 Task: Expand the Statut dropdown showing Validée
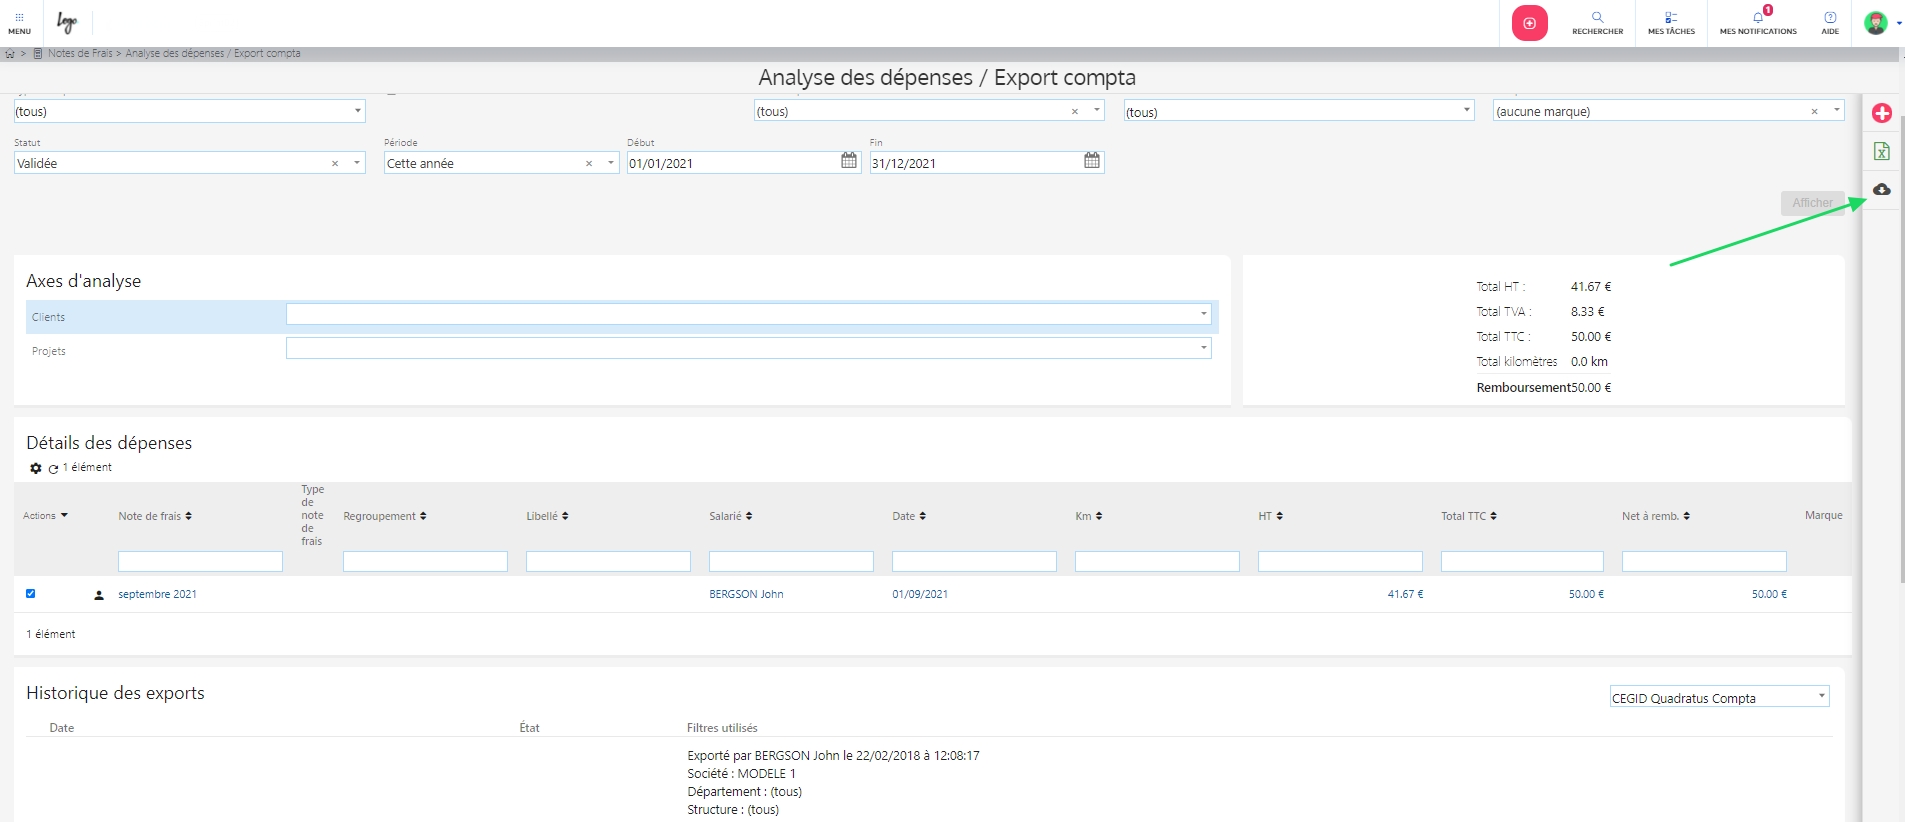[x=357, y=163]
